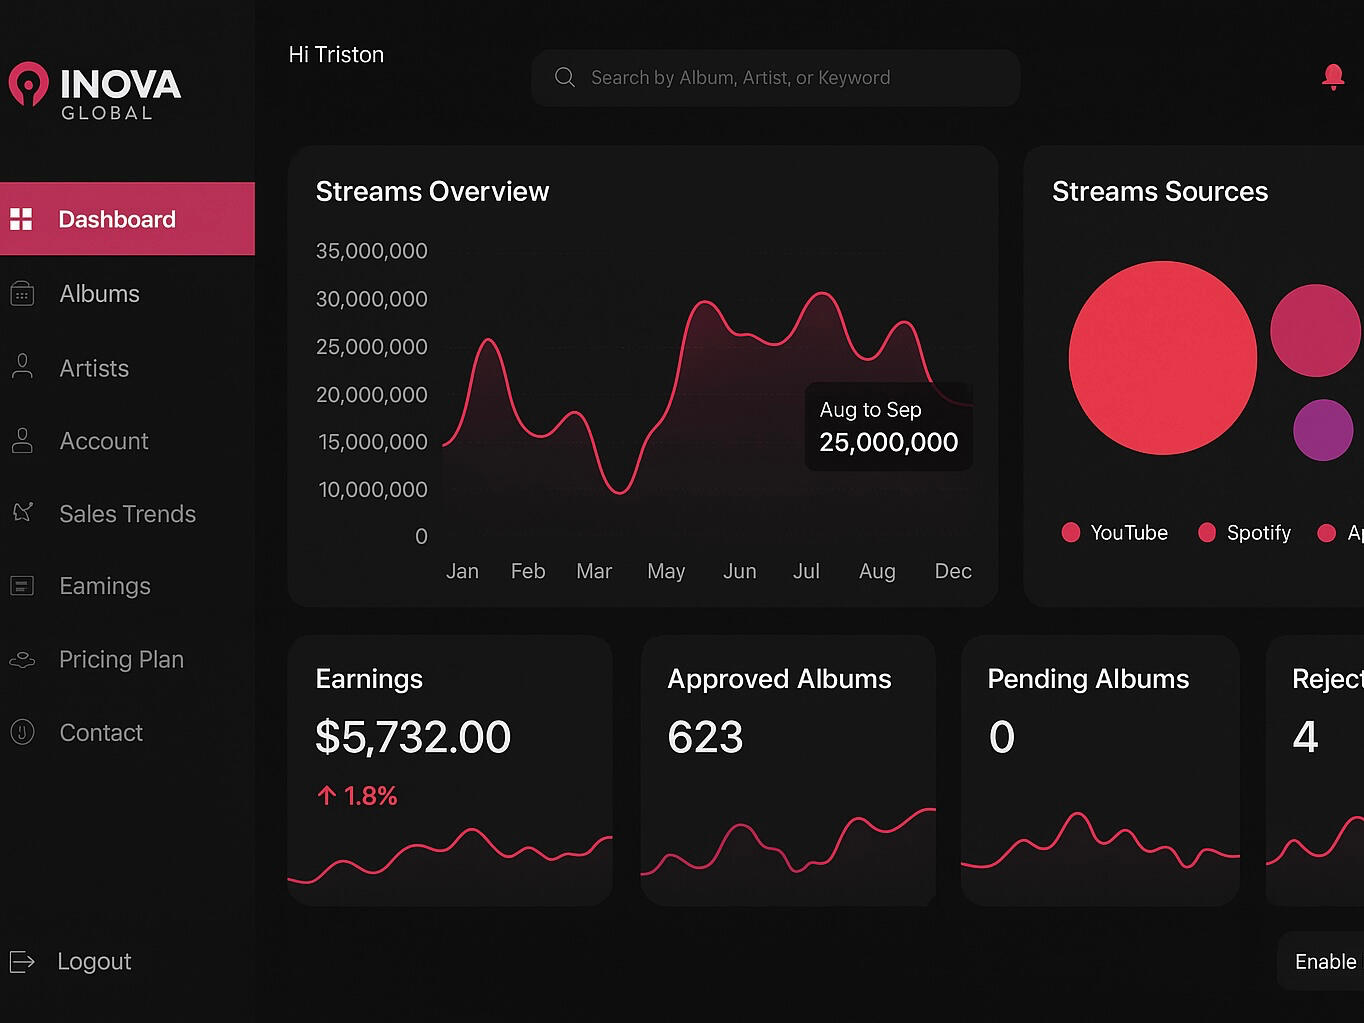Viewport: 1364px width, 1023px height.
Task: Click the purple bubble in Streams Sources
Action: (1322, 430)
